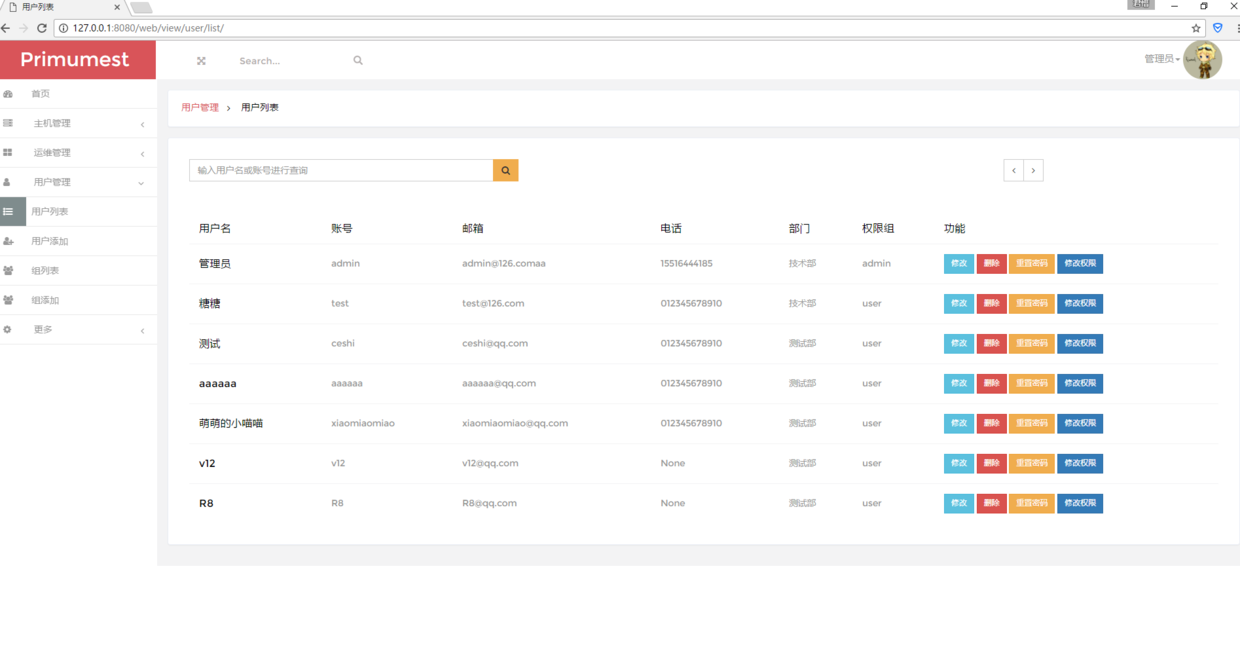
Task: Collapse the 用户管理 sidebar menu
Action: (x=78, y=183)
